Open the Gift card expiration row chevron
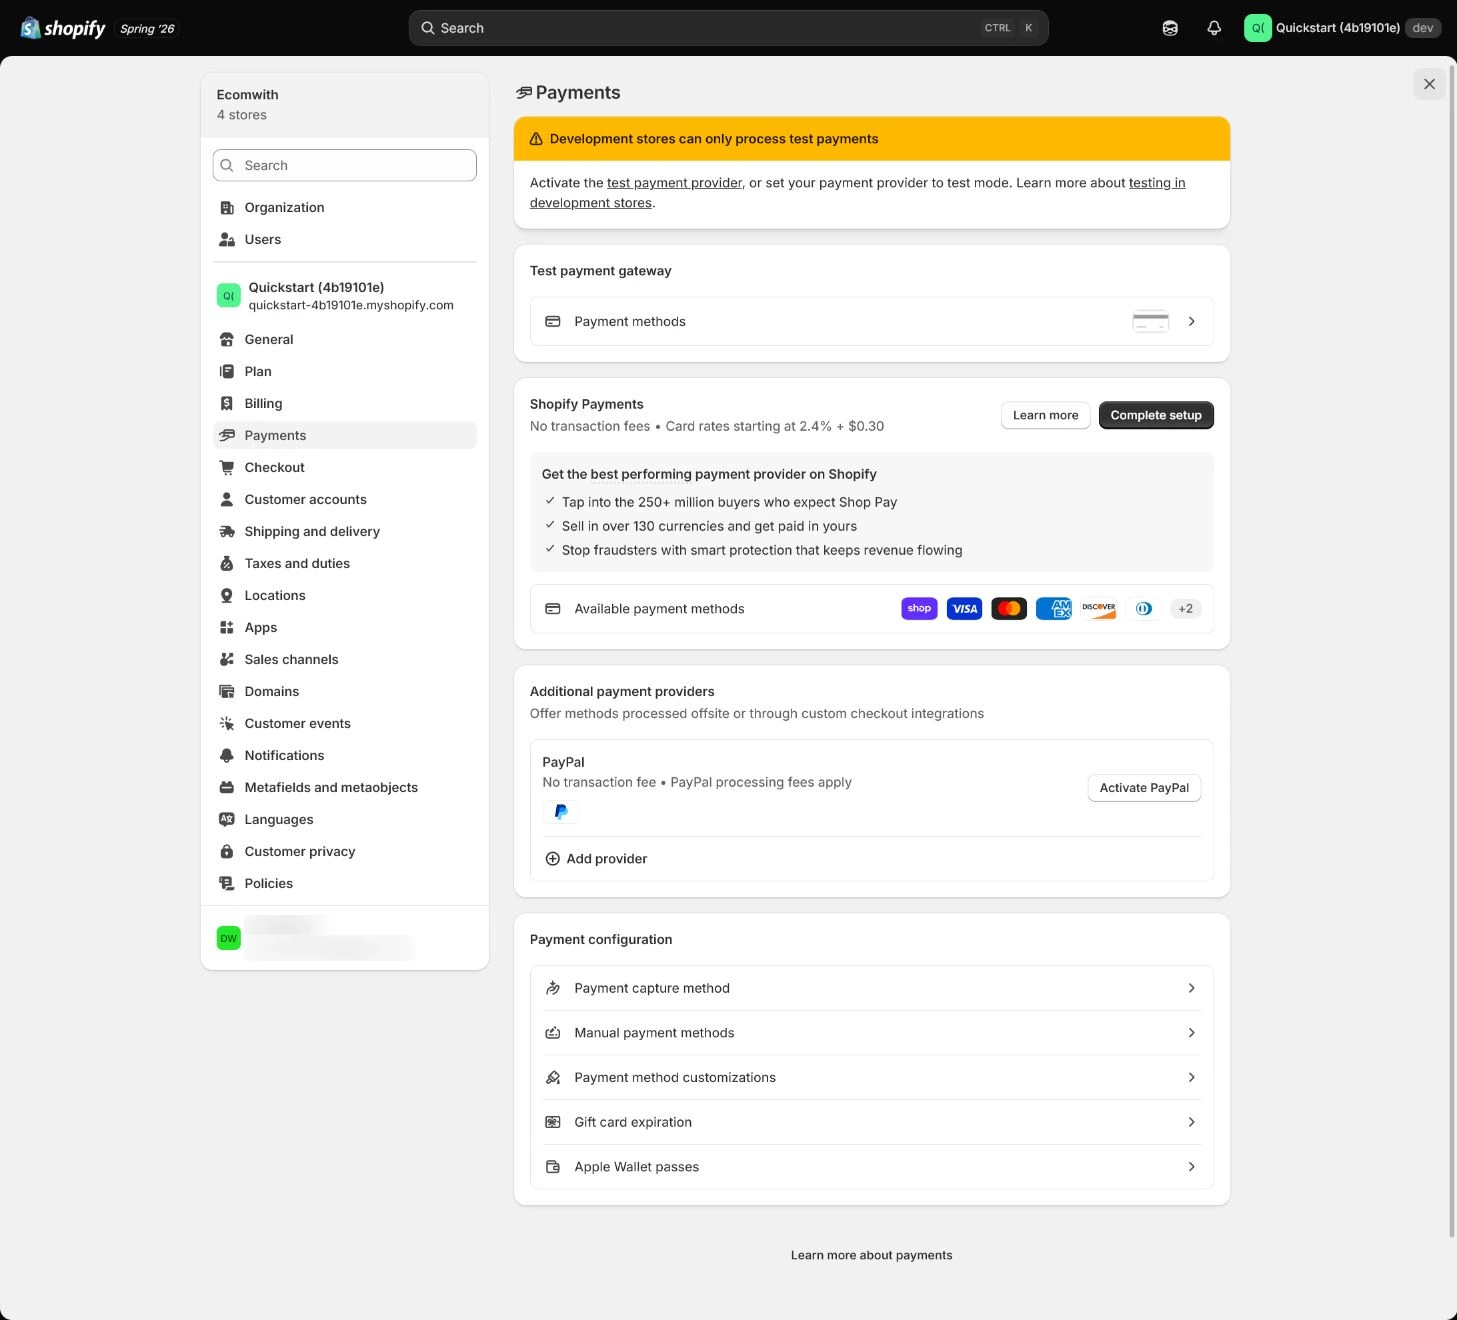The image size is (1457, 1320). pyautogui.click(x=1192, y=1122)
